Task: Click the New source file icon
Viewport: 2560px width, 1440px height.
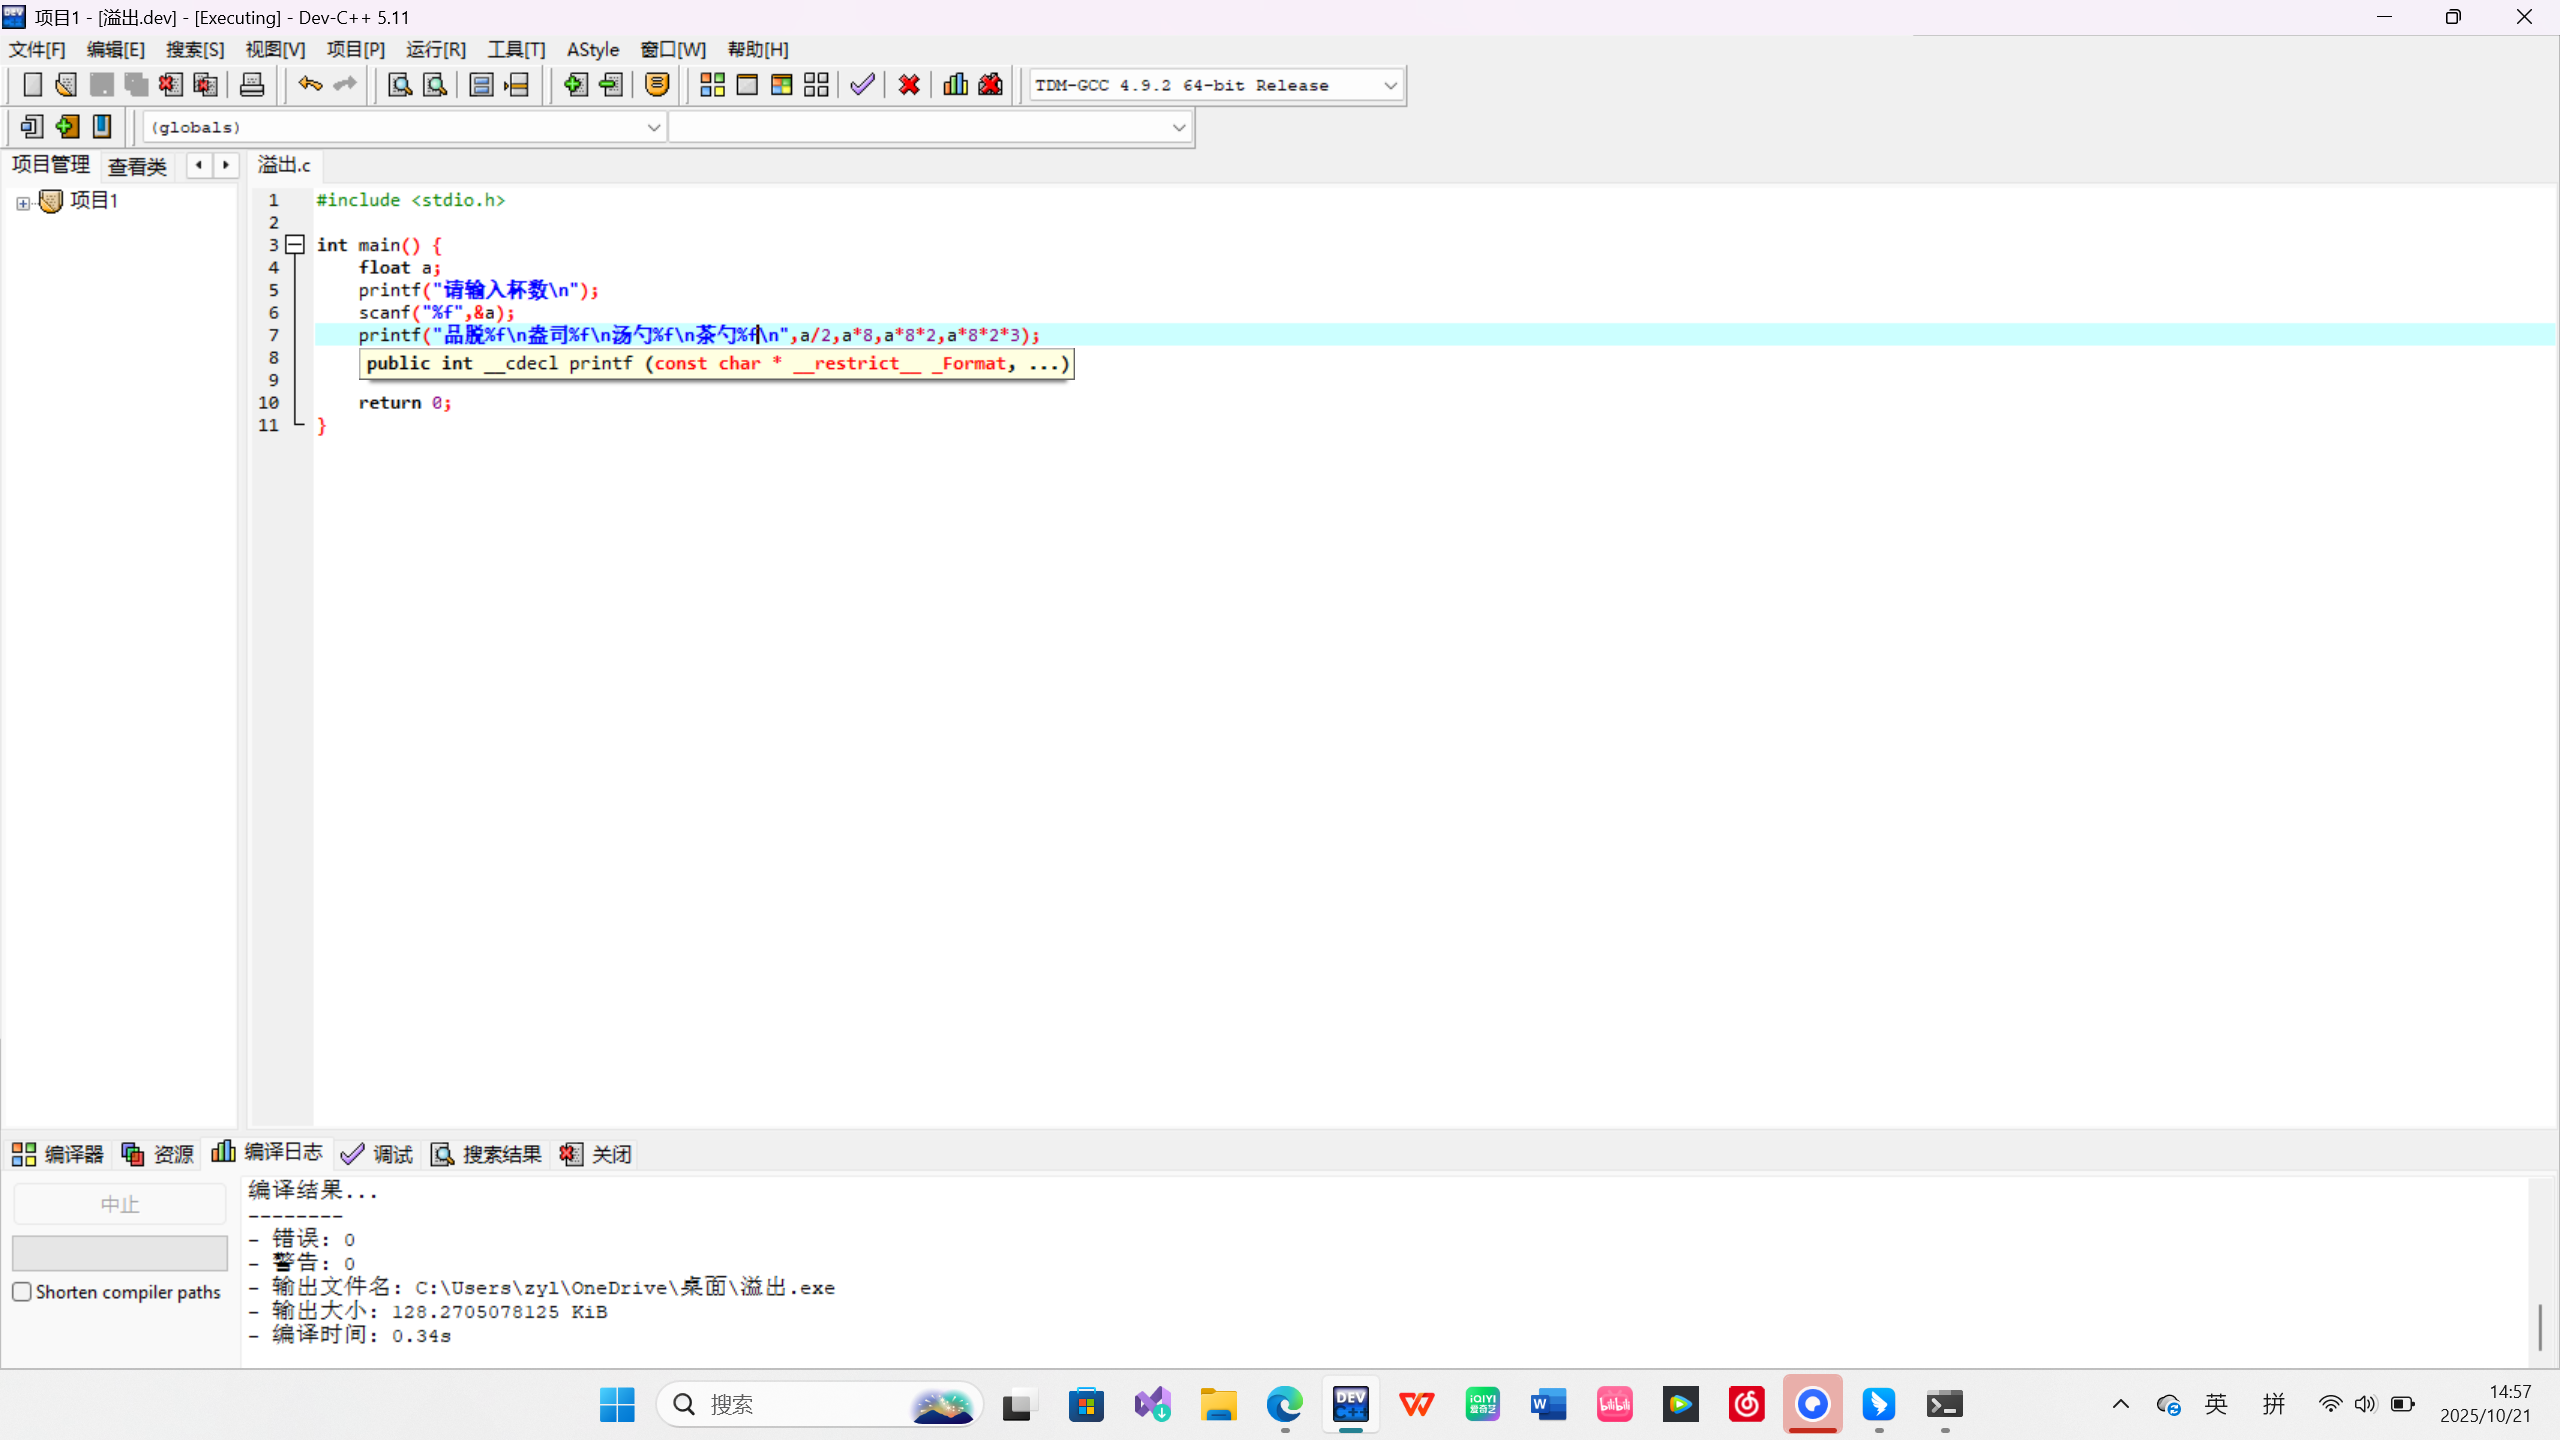Action: click(x=32, y=85)
